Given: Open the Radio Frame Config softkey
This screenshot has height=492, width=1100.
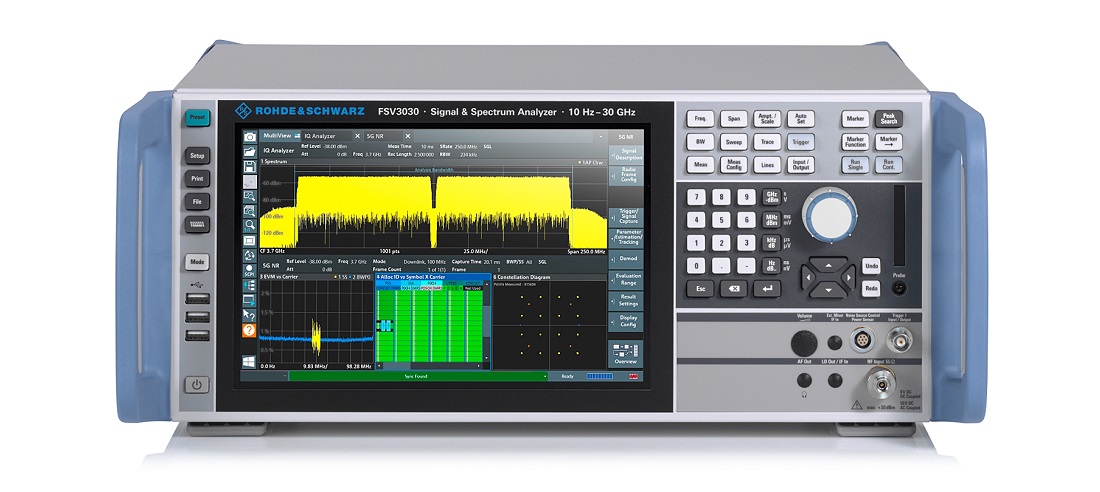Looking at the screenshot, I should 626,175.
